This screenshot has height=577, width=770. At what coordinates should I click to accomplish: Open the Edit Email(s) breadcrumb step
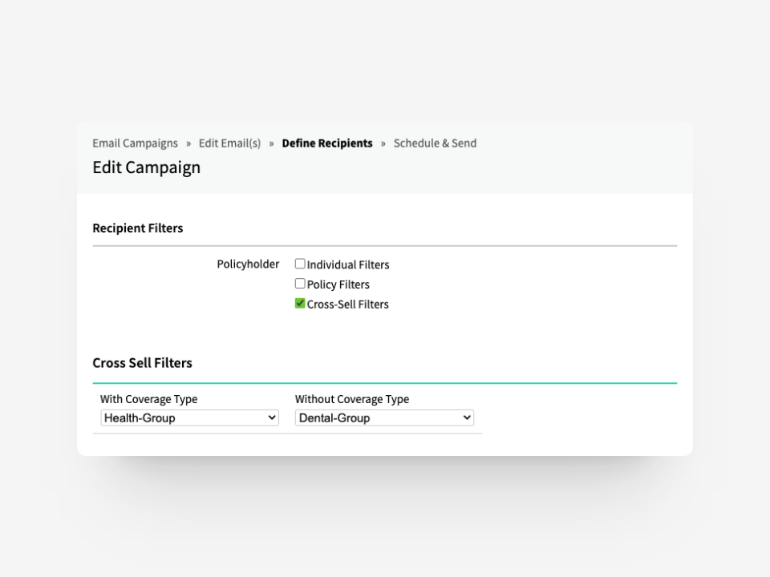click(x=230, y=143)
